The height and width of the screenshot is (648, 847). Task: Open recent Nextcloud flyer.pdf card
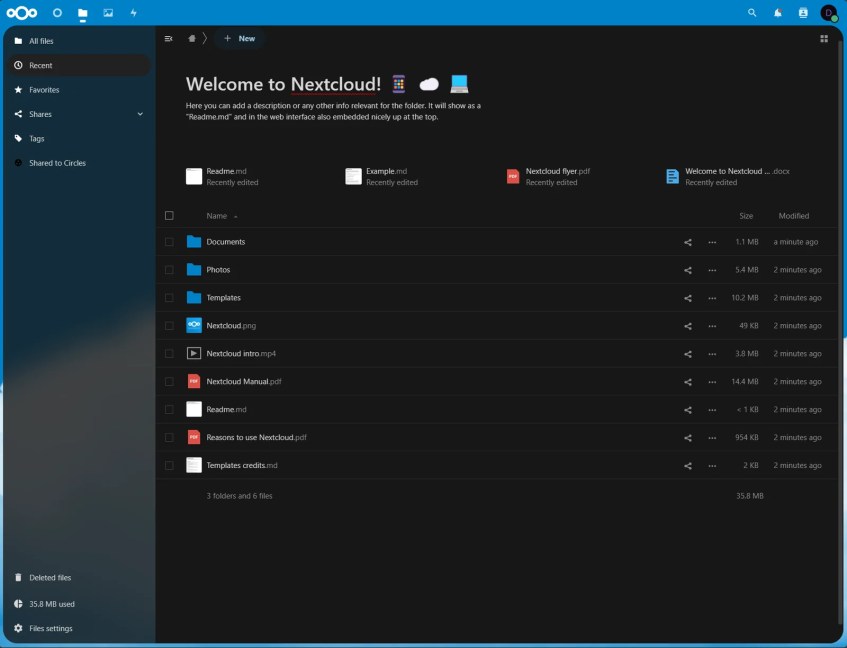point(548,177)
